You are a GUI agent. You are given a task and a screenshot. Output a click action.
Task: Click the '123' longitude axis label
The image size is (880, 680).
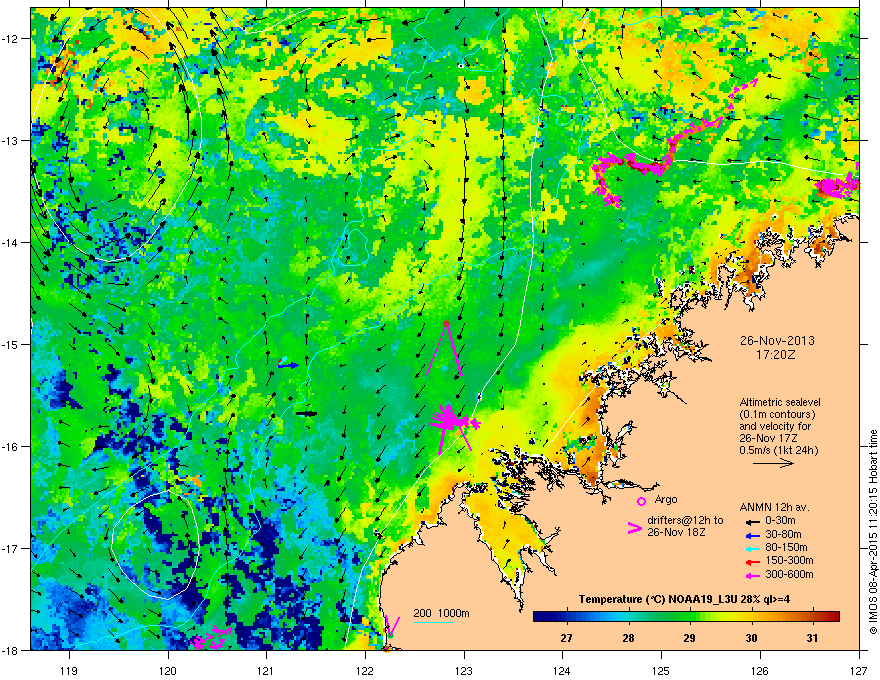(x=464, y=671)
